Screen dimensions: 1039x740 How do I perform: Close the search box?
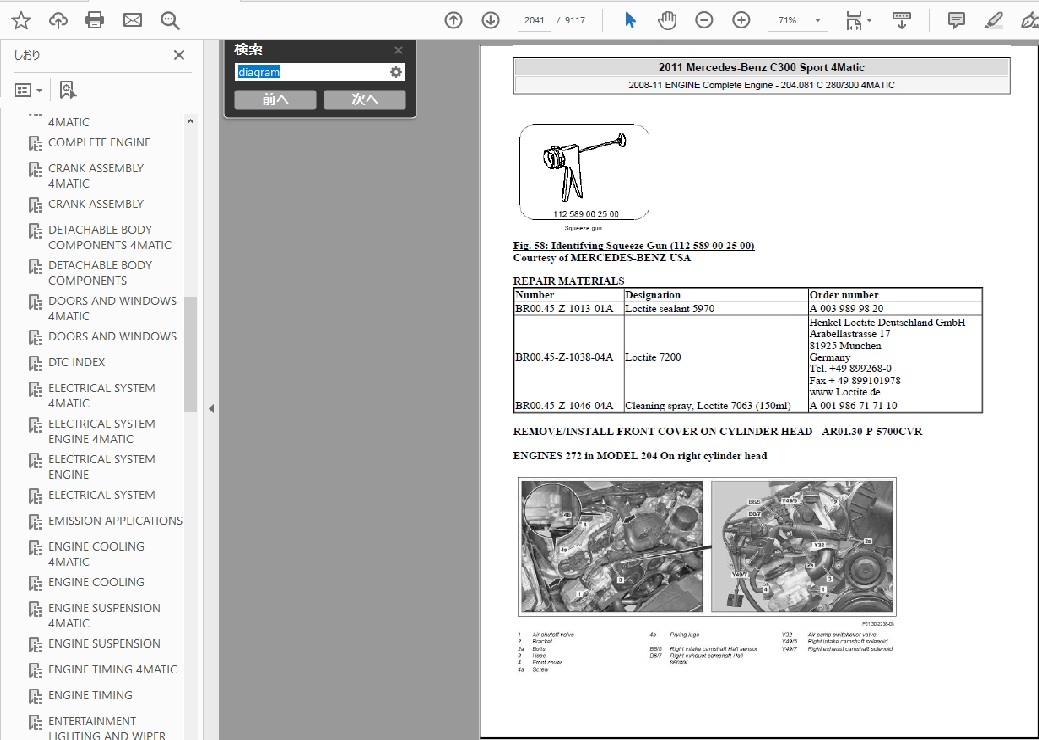point(398,50)
